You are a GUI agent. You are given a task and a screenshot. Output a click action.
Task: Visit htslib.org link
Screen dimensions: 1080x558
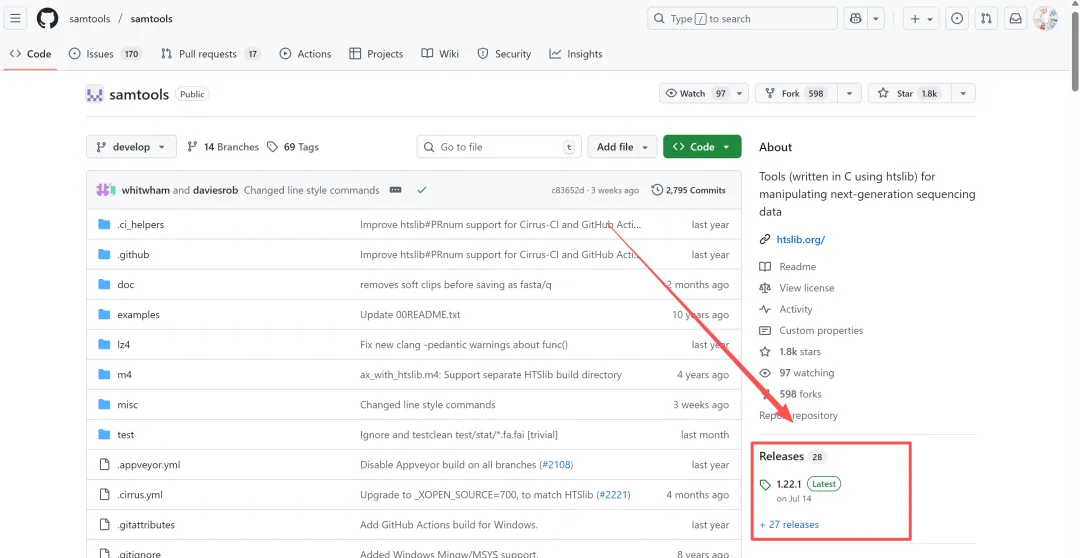800,240
